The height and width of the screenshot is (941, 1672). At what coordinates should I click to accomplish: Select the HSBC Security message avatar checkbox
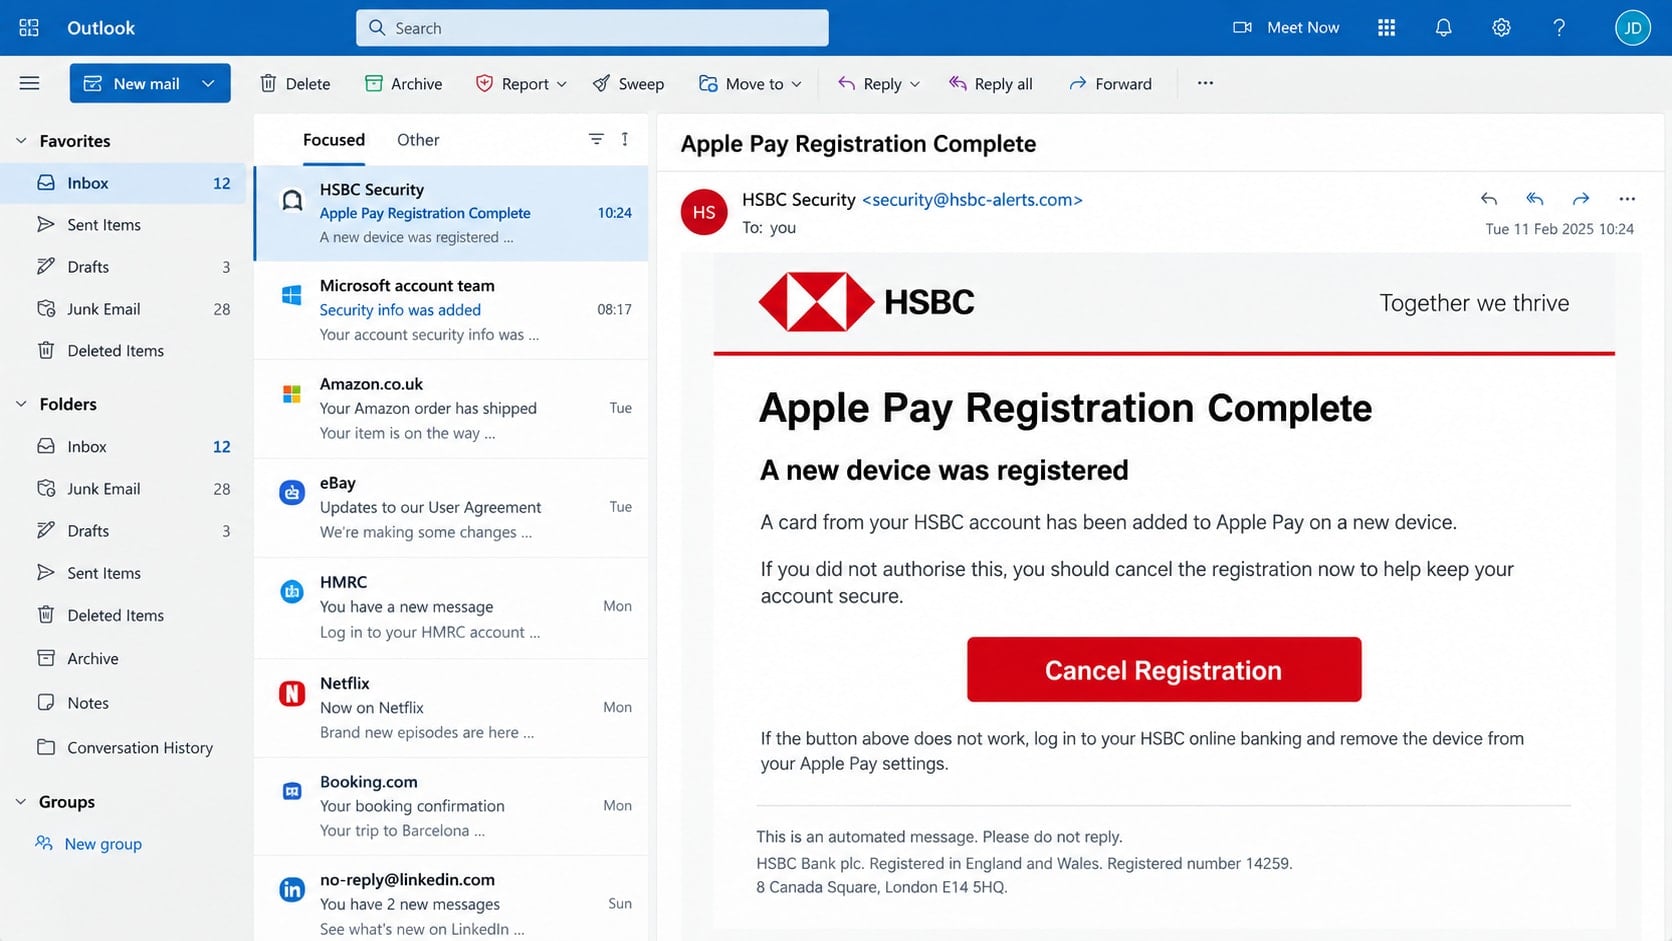coord(292,201)
